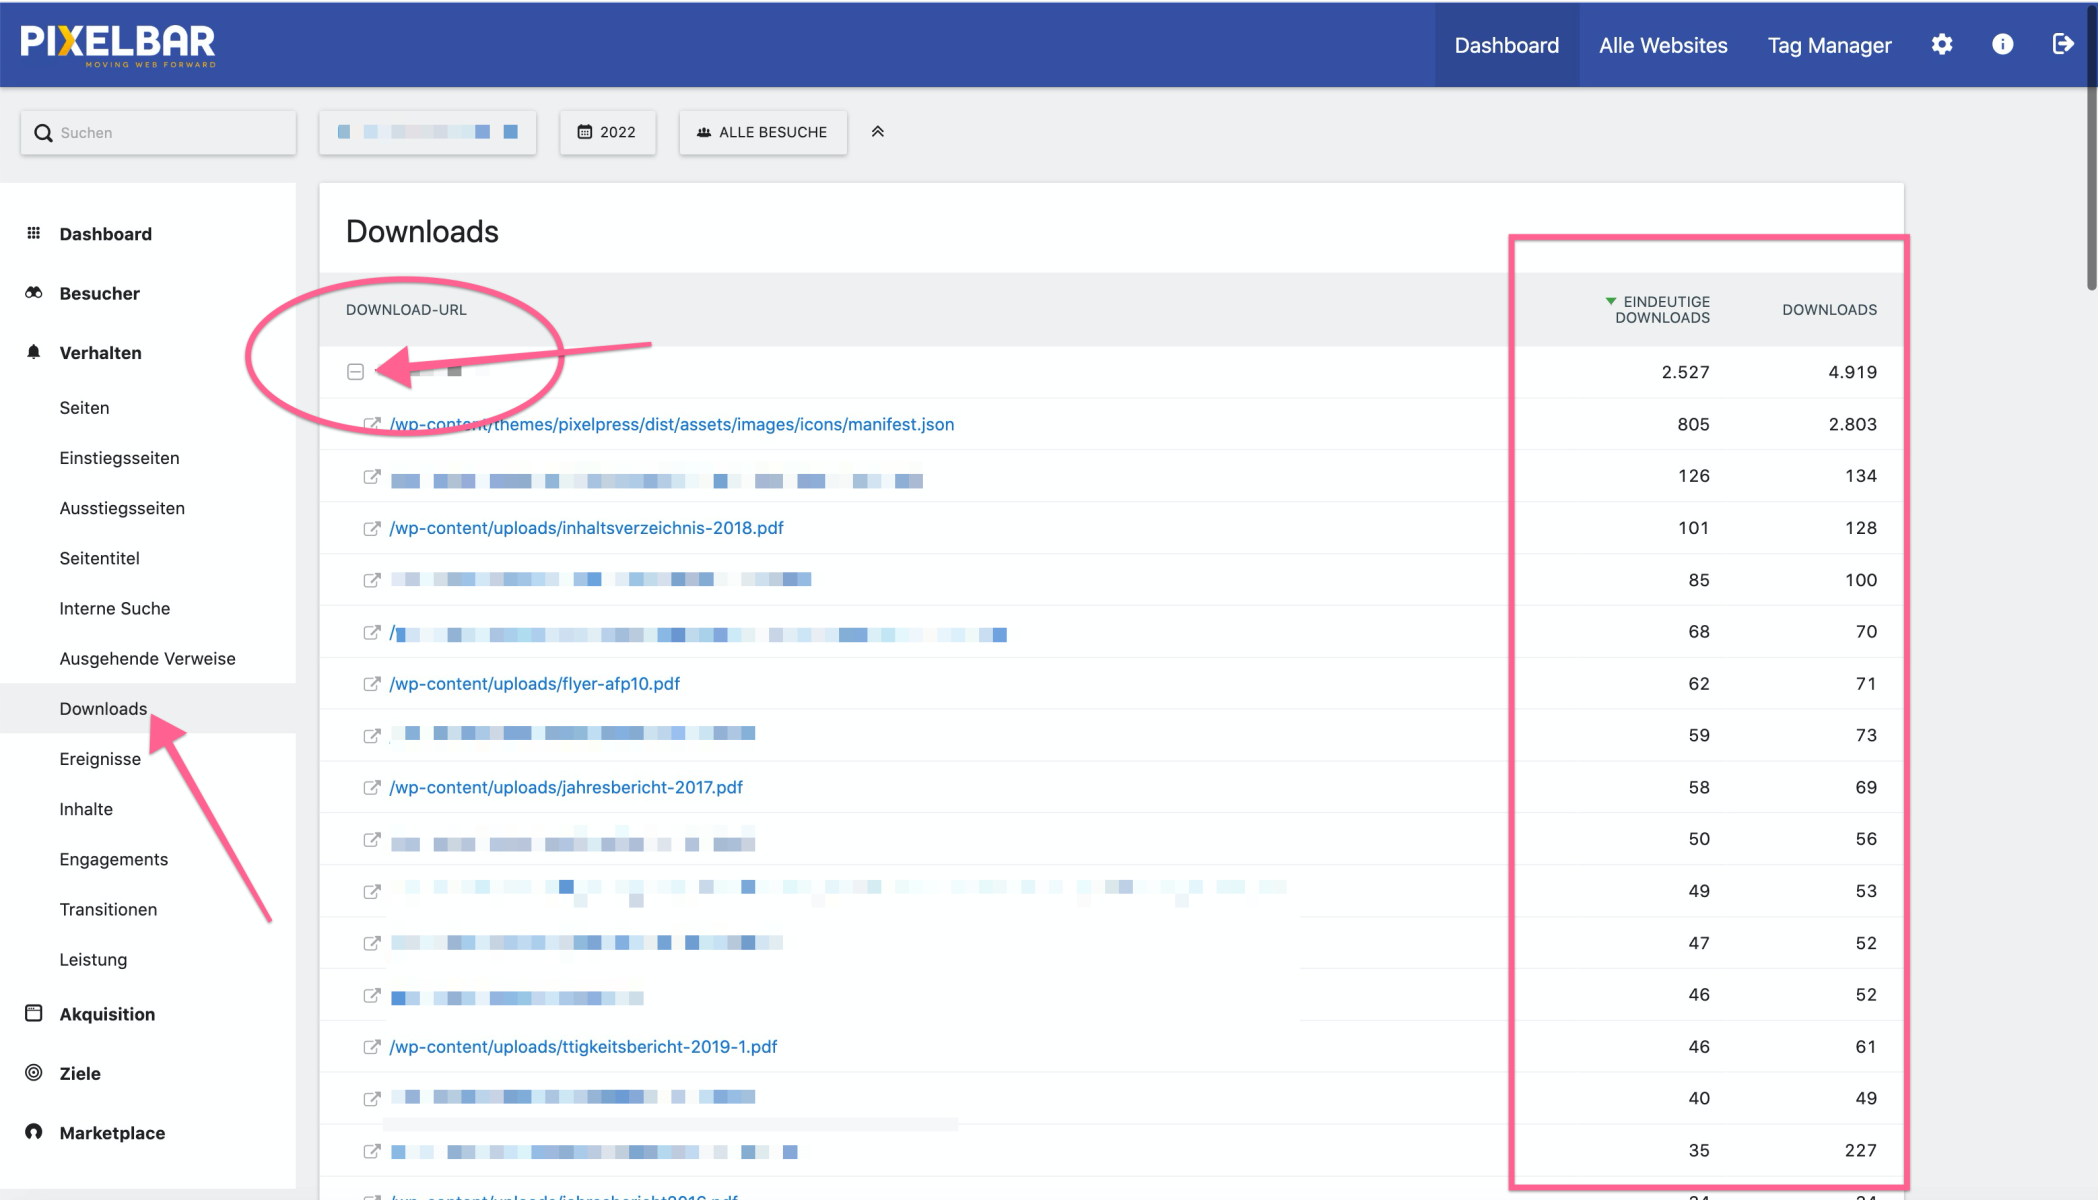Viewport: 2098px width, 1200px height.
Task: Open the 2022 date picker
Action: [607, 132]
